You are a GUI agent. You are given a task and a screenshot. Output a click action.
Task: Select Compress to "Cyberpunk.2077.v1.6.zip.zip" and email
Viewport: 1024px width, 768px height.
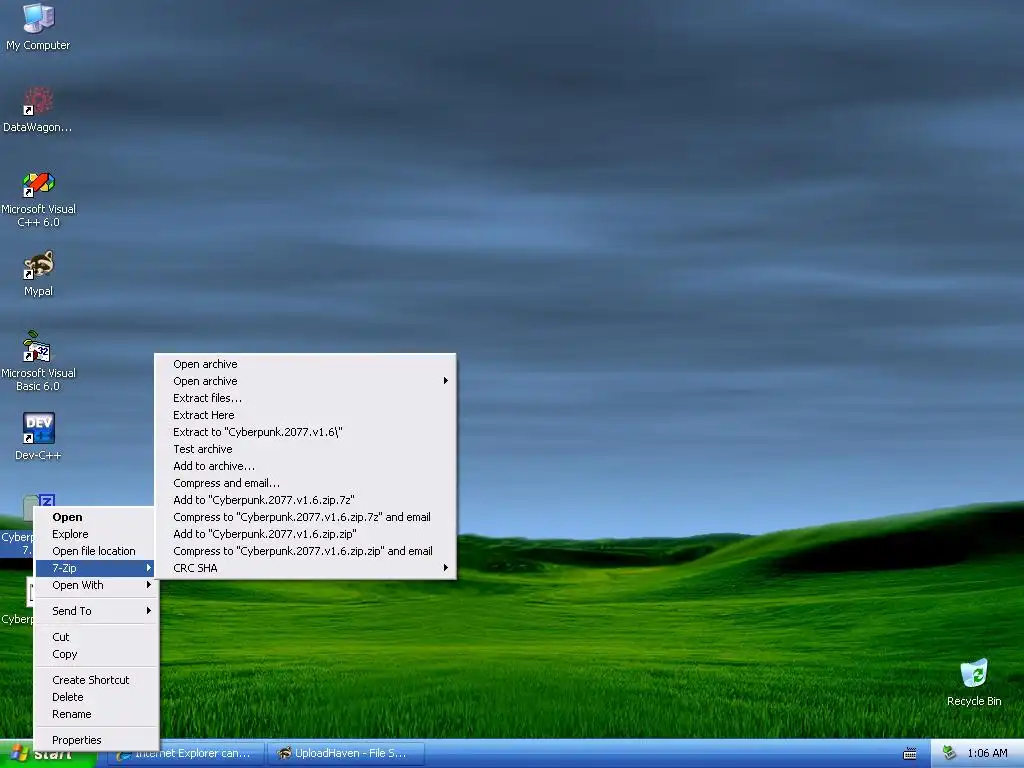click(305, 551)
